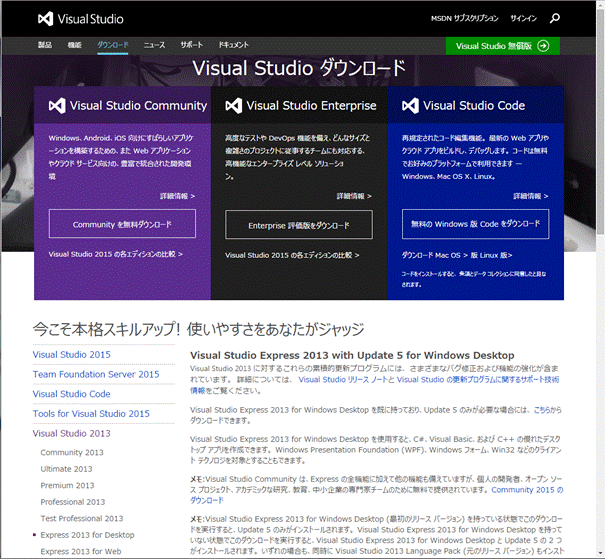This screenshot has width=605, height=559.
Task: Open Visual Studio リリース ノート link
Action: (x=343, y=380)
